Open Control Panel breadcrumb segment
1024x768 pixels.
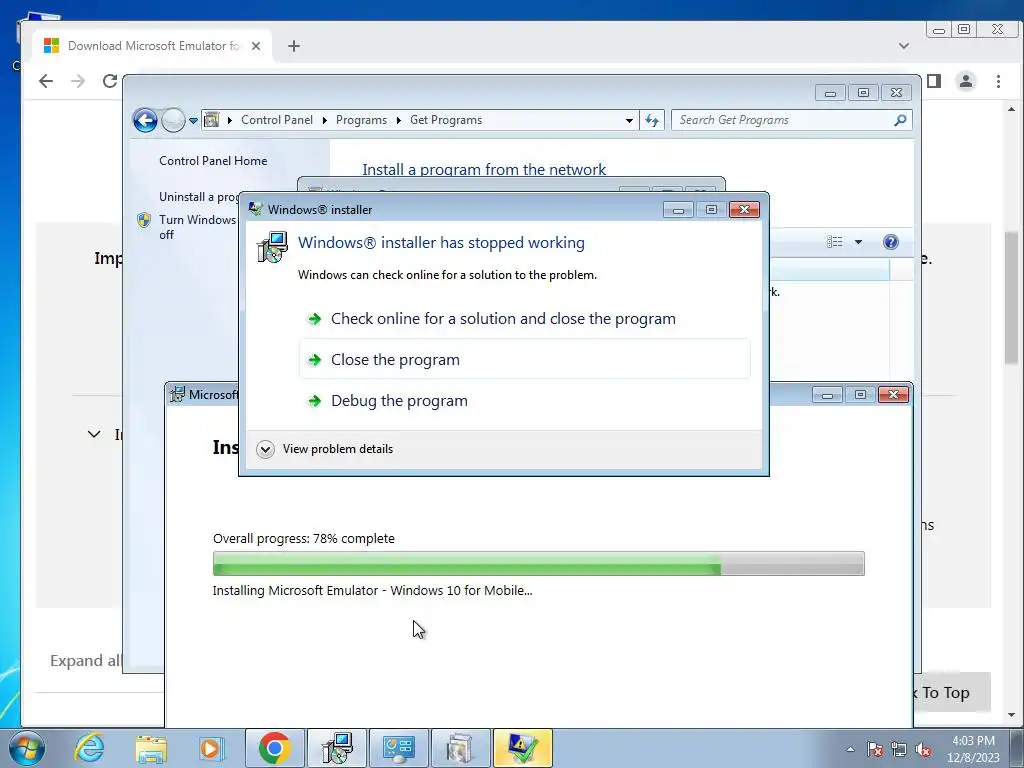click(x=277, y=120)
